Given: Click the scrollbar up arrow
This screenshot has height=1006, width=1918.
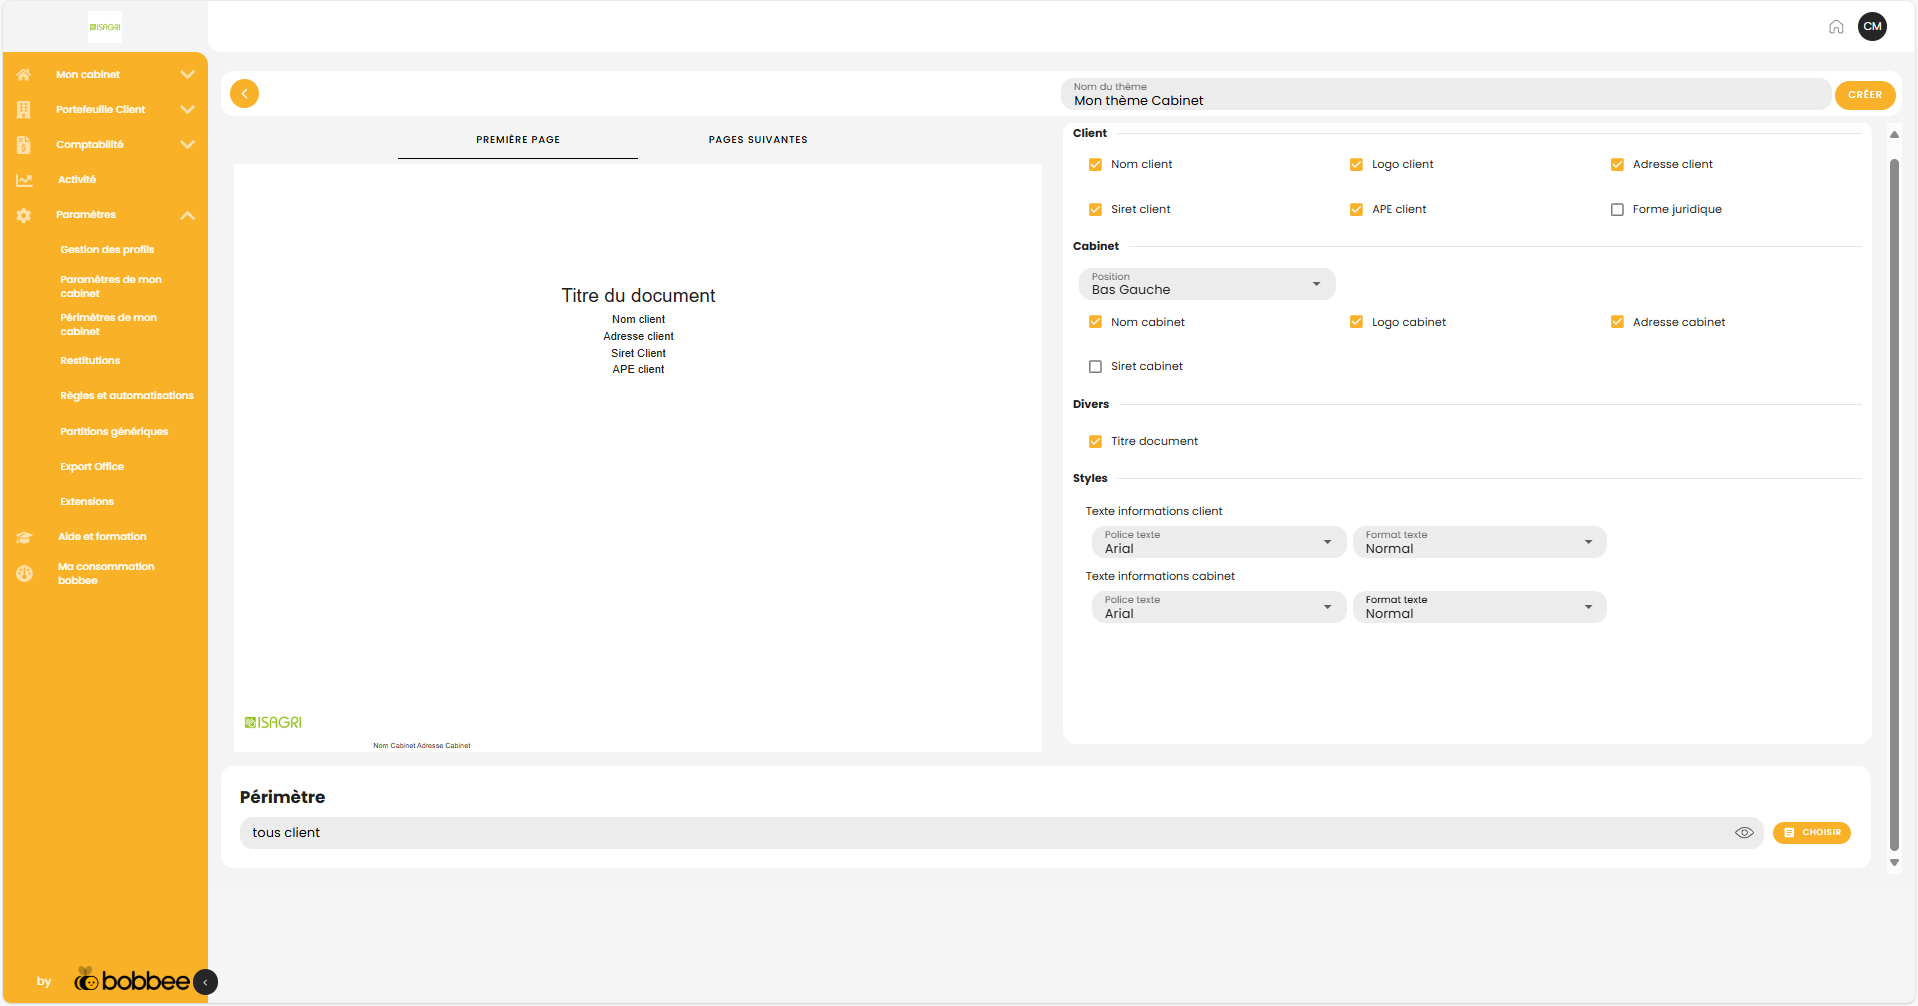Looking at the screenshot, I should (1894, 134).
